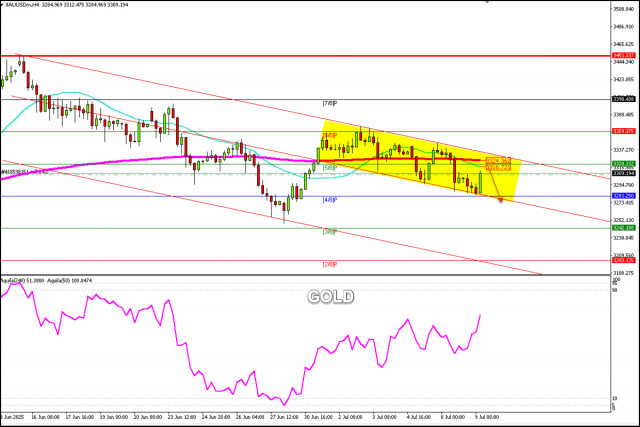Image resolution: width=640 pixels, height=427 pixels.
Task: Click the 3380.485 price axis label
Action: [624, 115]
